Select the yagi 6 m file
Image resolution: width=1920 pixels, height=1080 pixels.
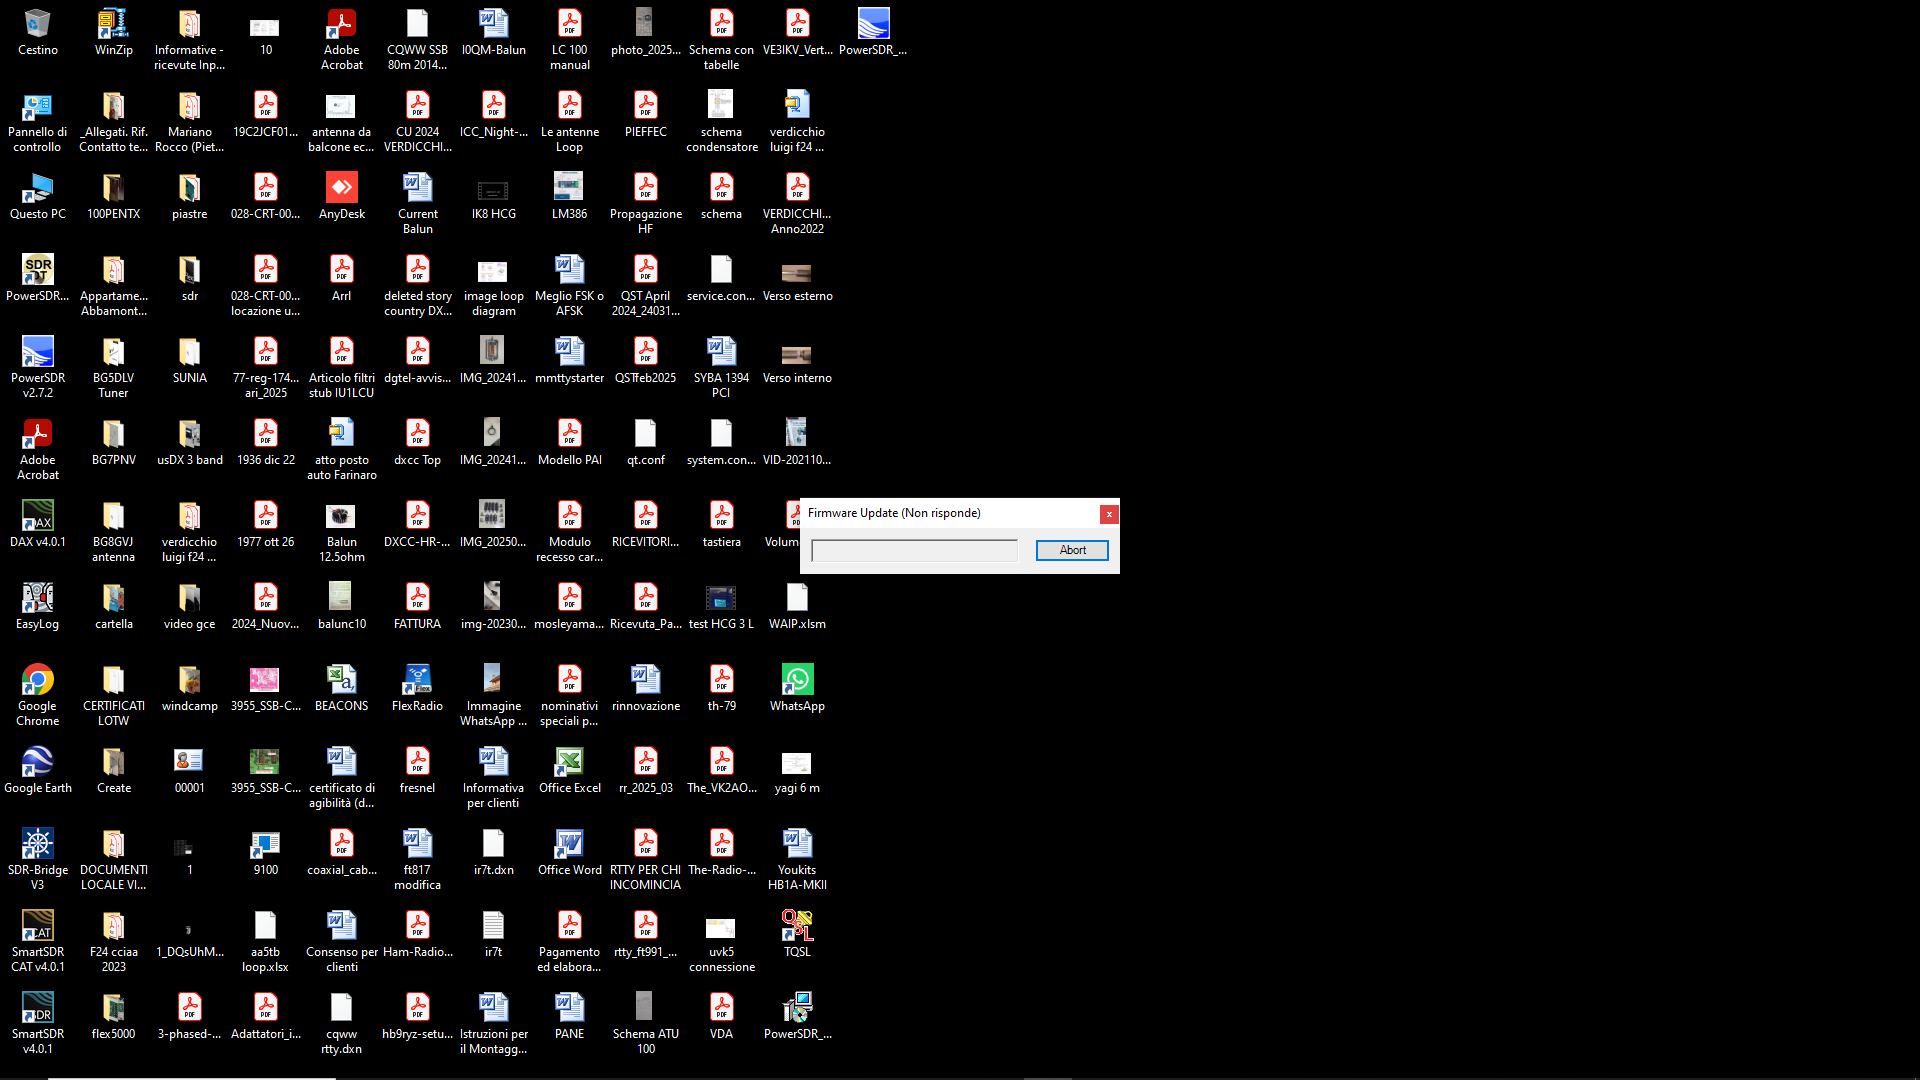pyautogui.click(x=797, y=771)
